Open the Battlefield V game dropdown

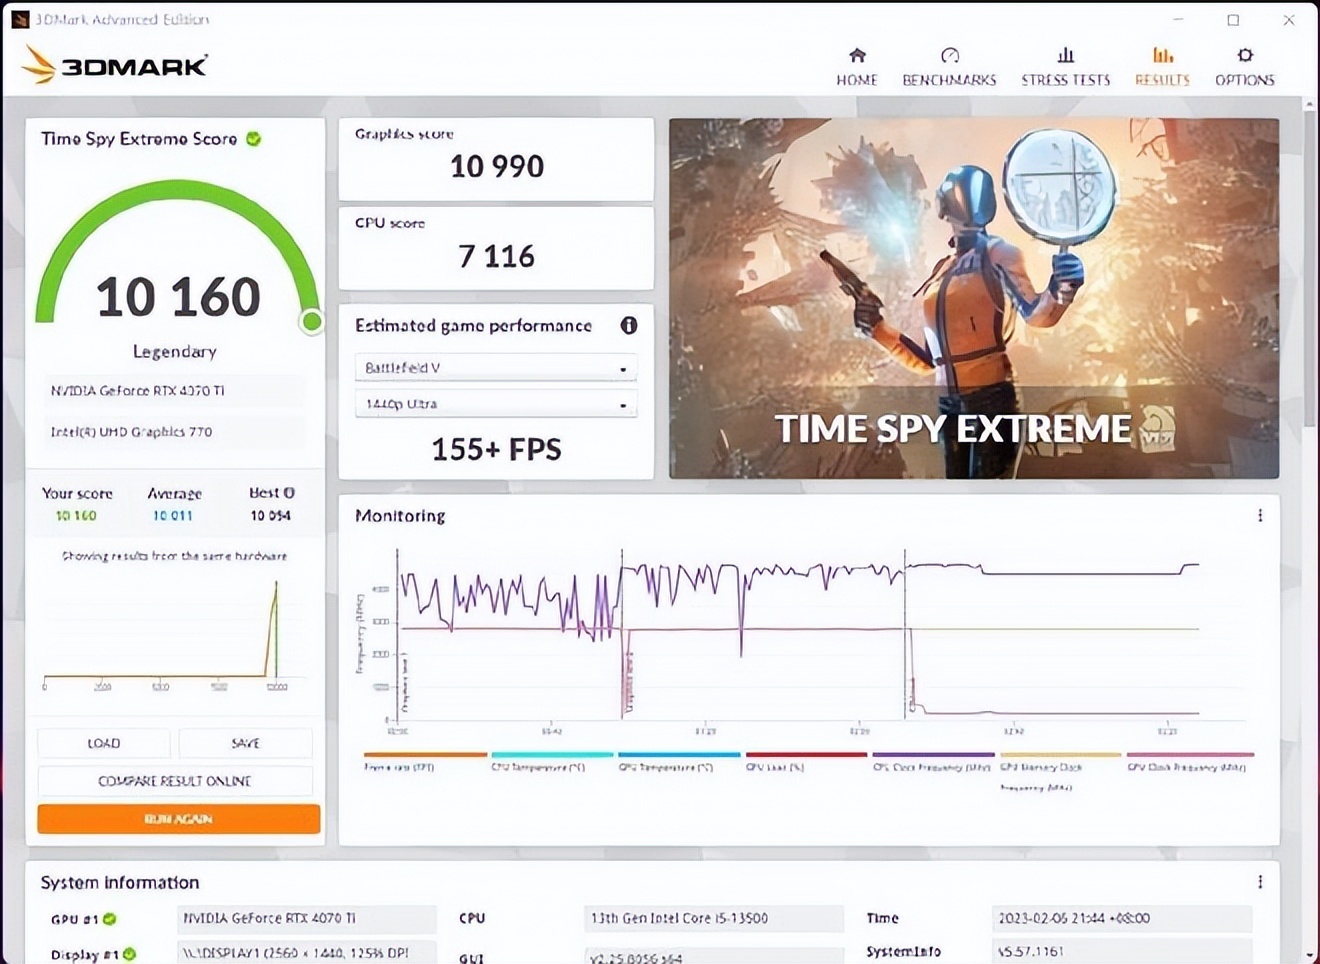coord(496,368)
